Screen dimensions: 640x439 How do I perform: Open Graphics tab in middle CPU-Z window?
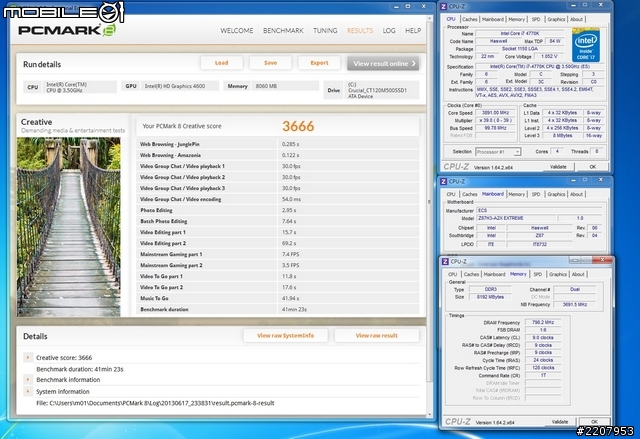[x=556, y=194]
